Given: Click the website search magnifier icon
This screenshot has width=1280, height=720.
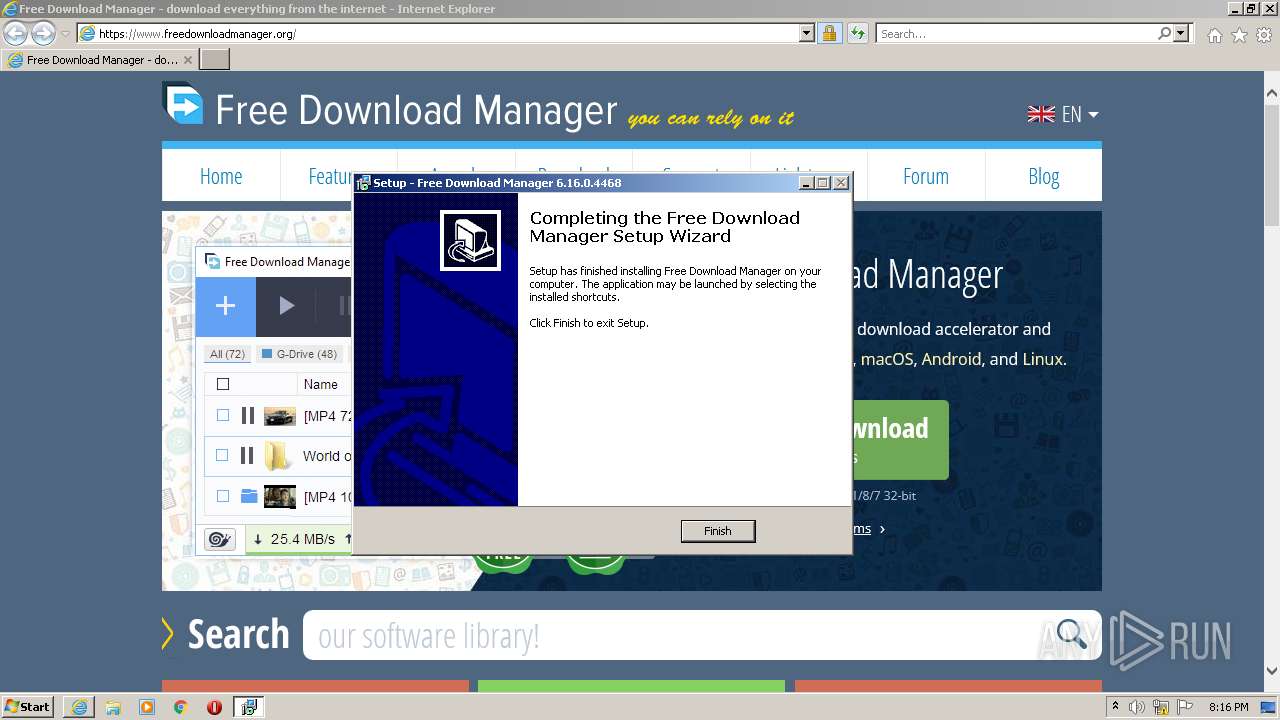Looking at the screenshot, I should click(x=1071, y=633).
